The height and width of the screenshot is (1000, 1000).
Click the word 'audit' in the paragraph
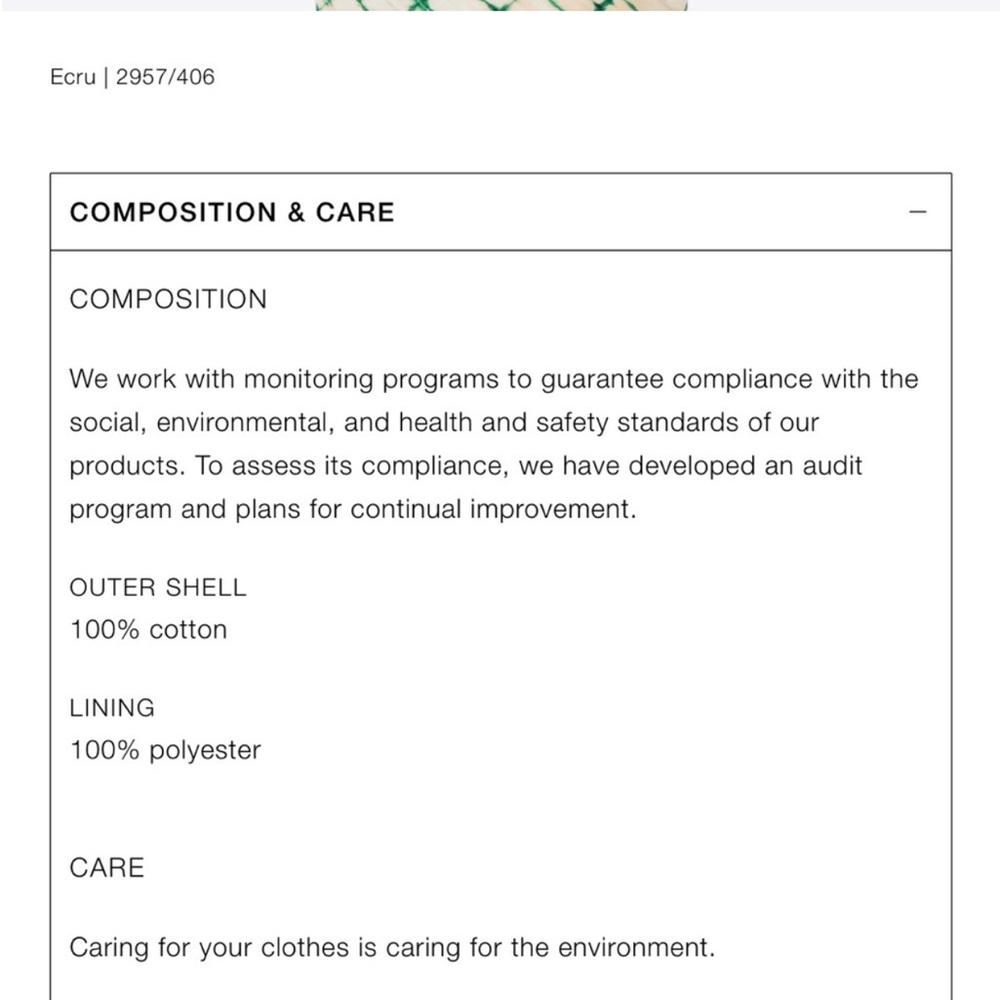pyautogui.click(x=832, y=466)
